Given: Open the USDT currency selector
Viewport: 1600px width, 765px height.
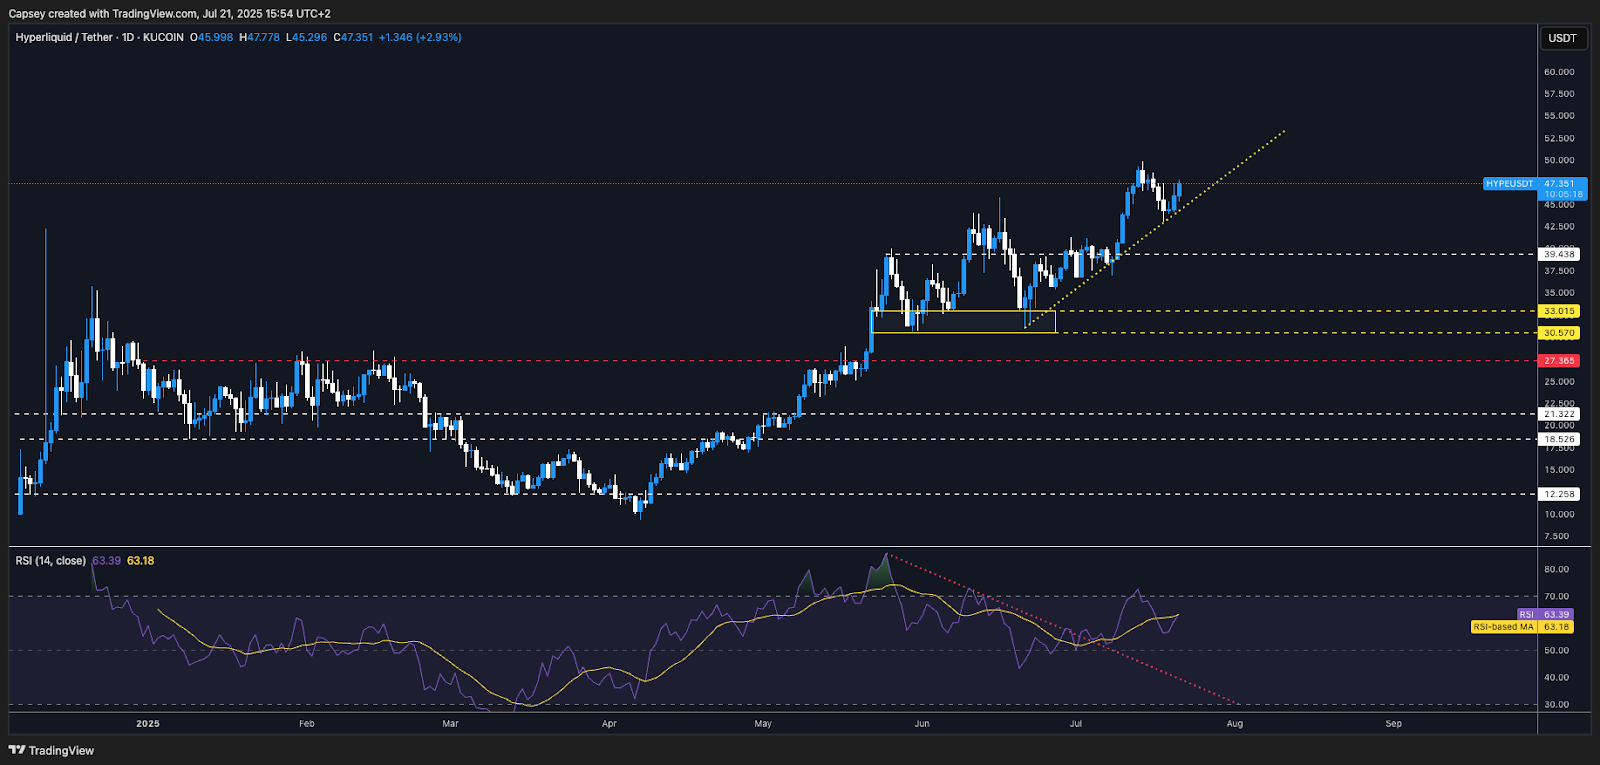Looking at the screenshot, I should click(1562, 38).
